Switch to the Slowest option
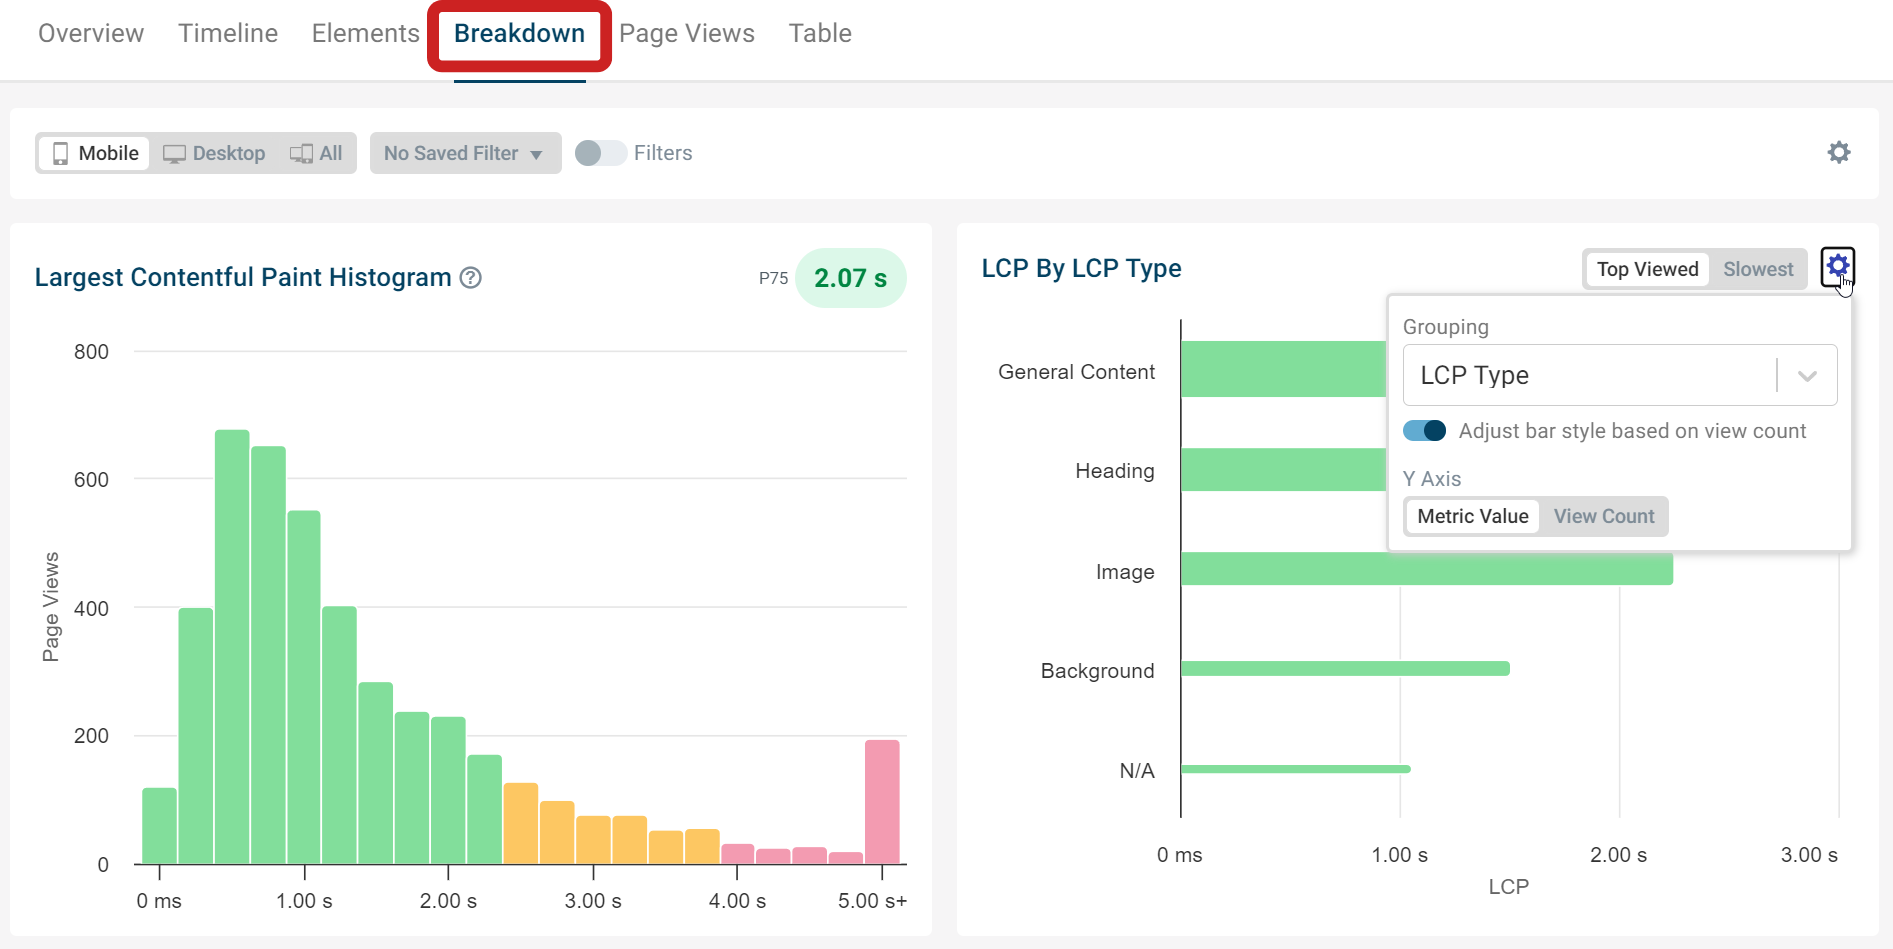The height and width of the screenshot is (949, 1893). [1758, 269]
